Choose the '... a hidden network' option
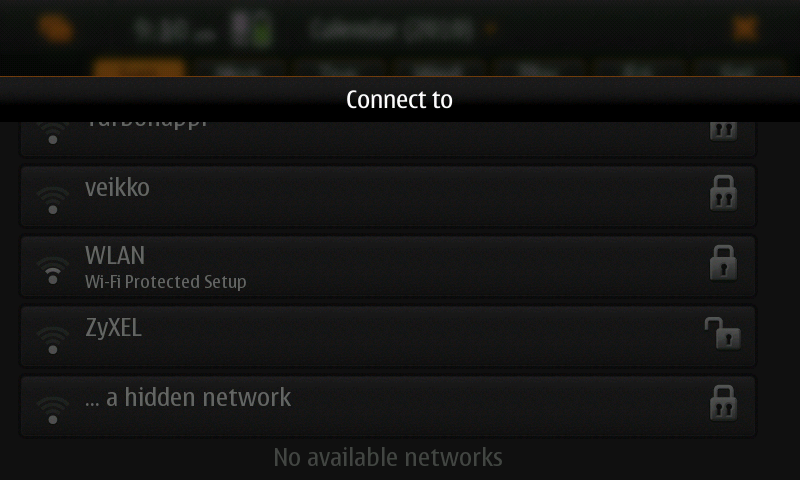This screenshot has width=800, height=480. point(388,406)
